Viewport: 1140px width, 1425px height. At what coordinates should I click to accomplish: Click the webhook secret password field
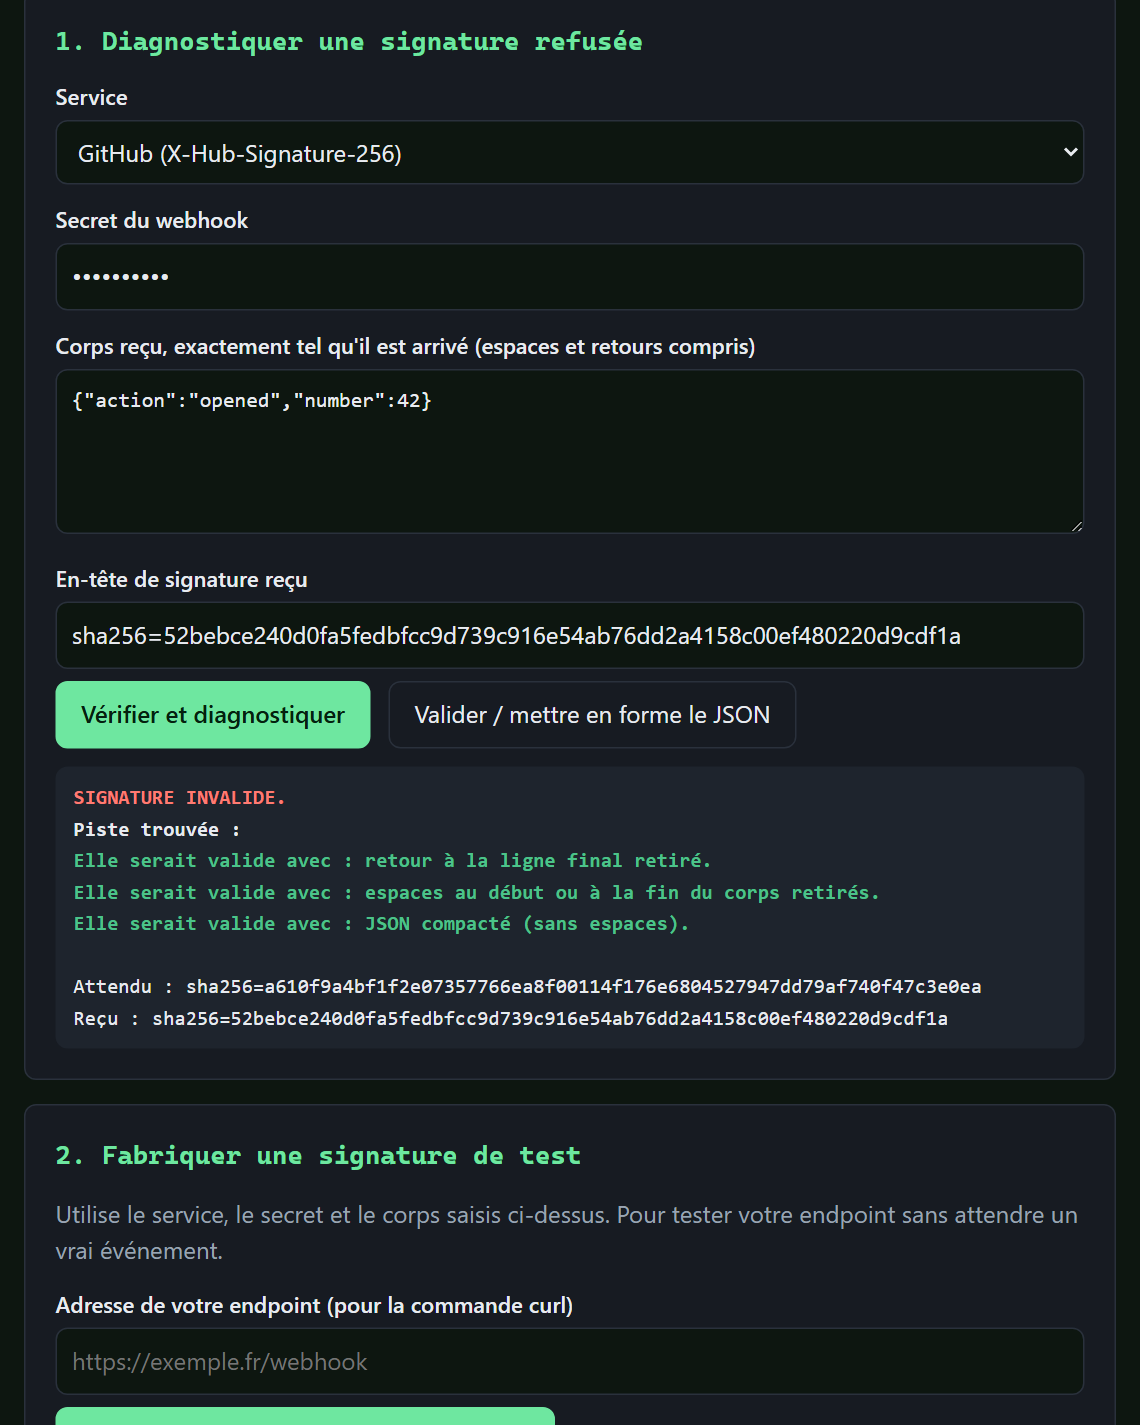click(569, 277)
